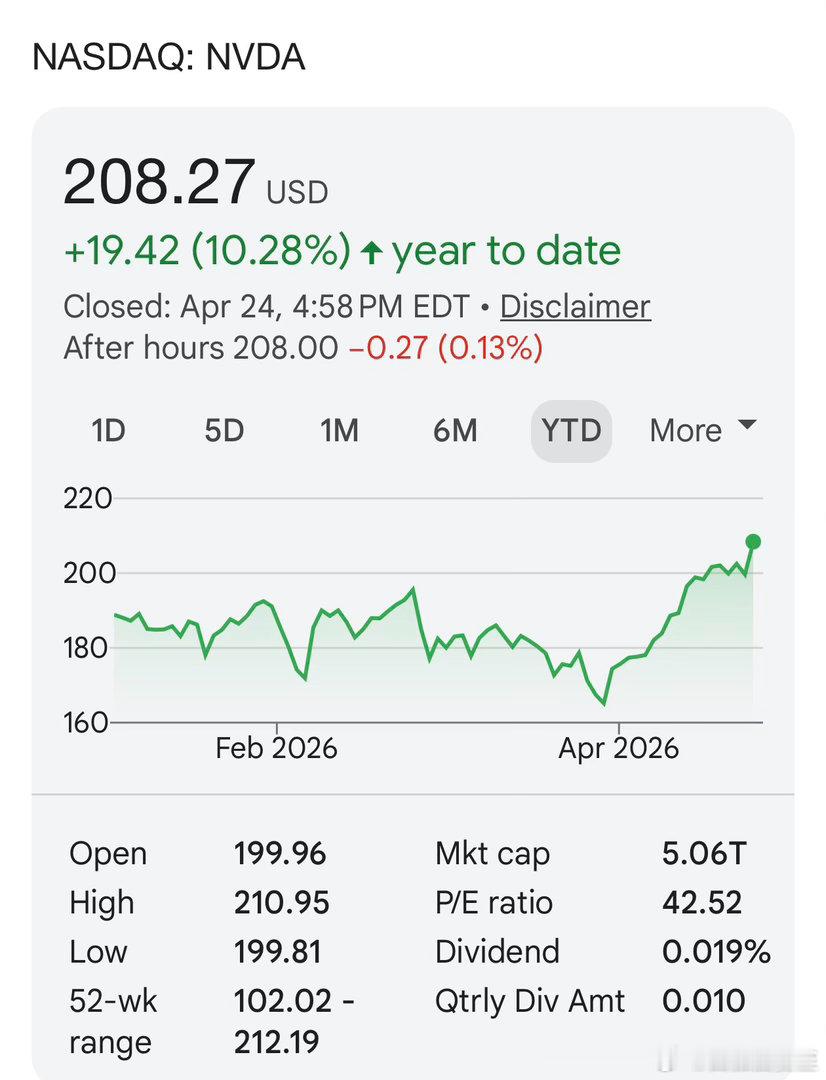Click the P/E ratio value 42.52

702,903
